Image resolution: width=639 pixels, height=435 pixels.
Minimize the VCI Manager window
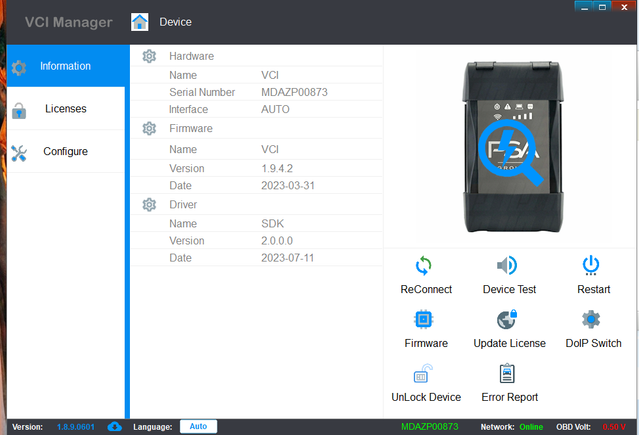(584, 7)
